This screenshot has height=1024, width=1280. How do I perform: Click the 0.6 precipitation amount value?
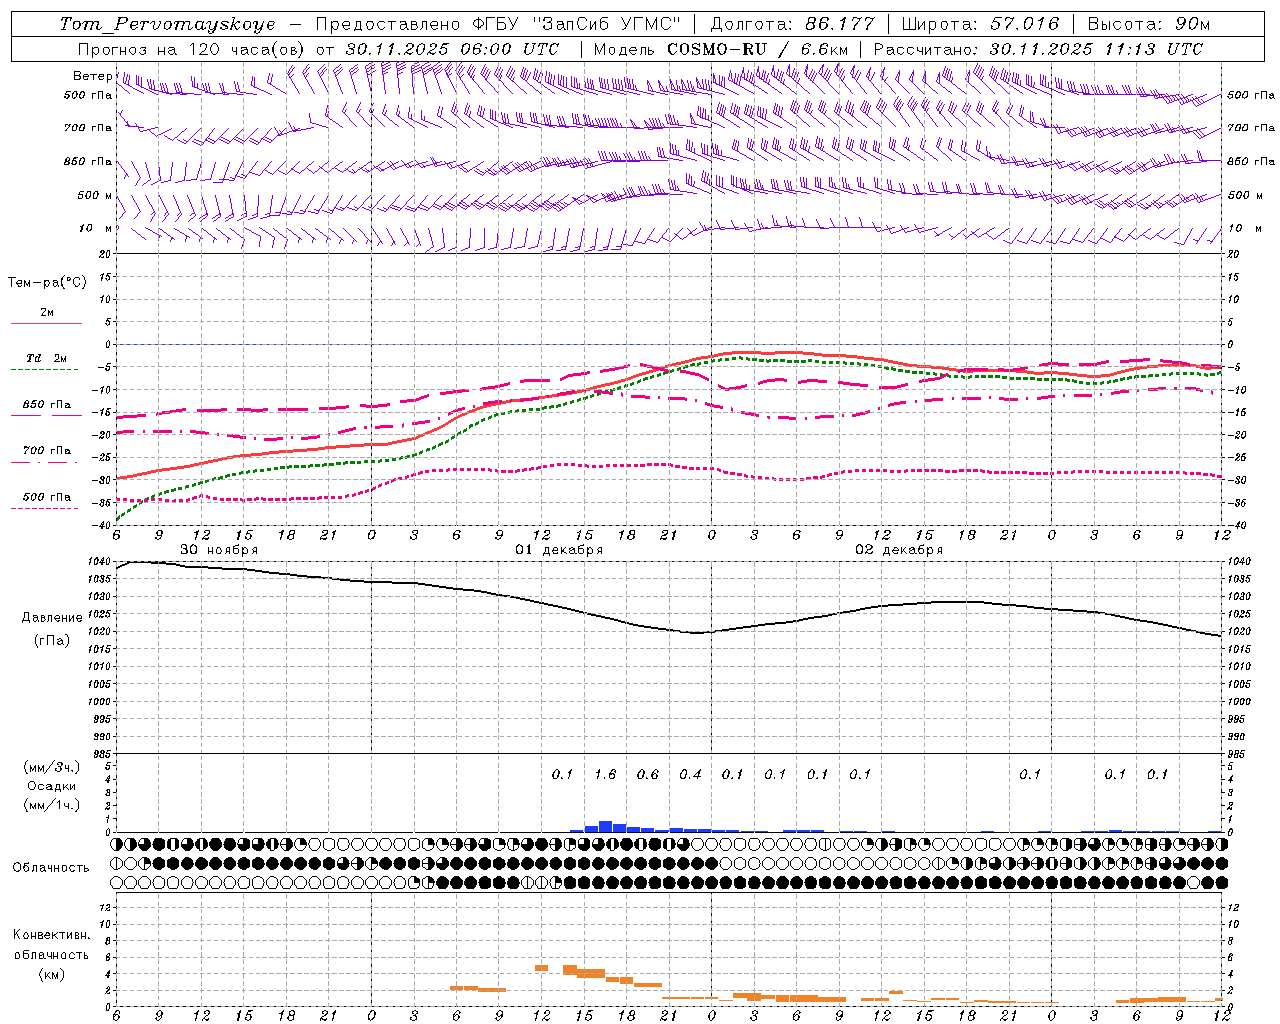tap(648, 774)
